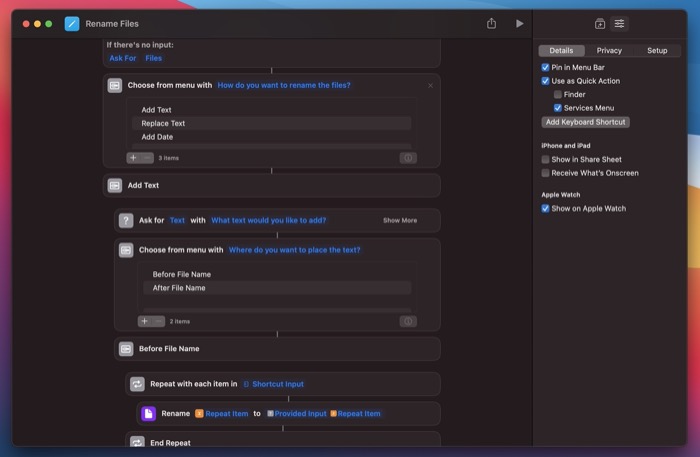700x457 pixels.
Task: Enable Receive What's Onscreen
Action: click(545, 173)
